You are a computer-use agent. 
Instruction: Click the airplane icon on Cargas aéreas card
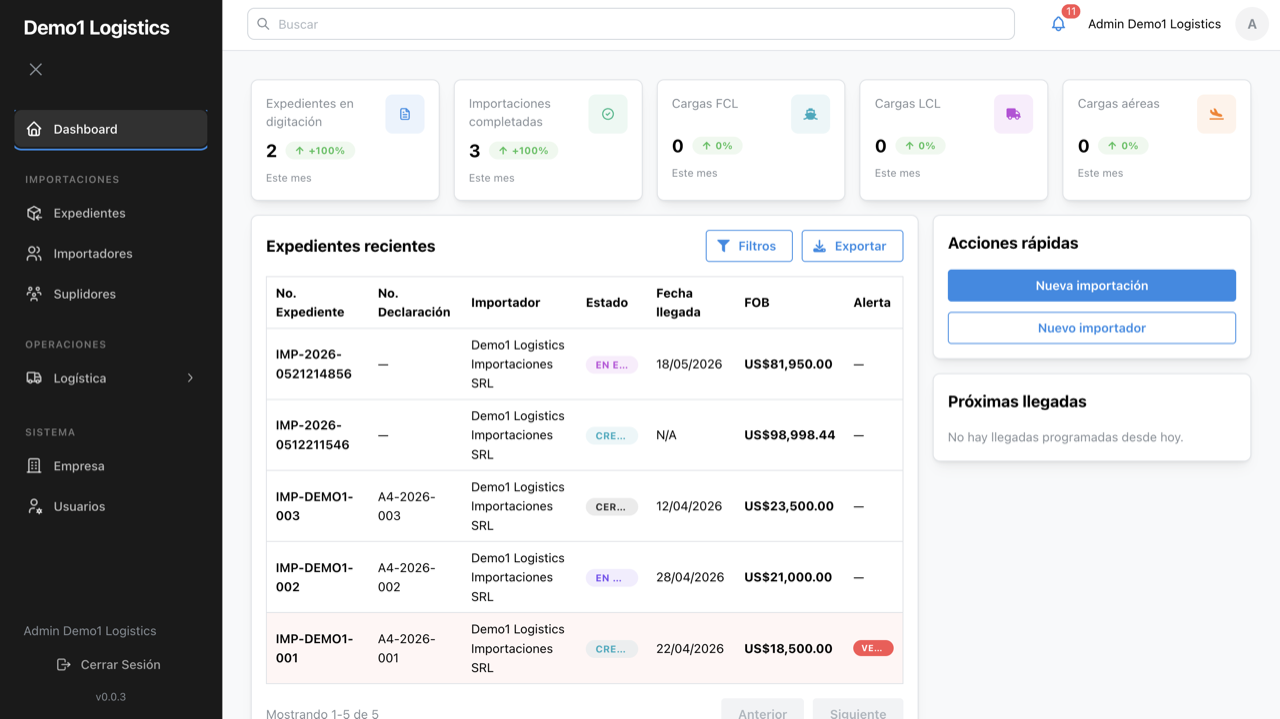click(1216, 114)
